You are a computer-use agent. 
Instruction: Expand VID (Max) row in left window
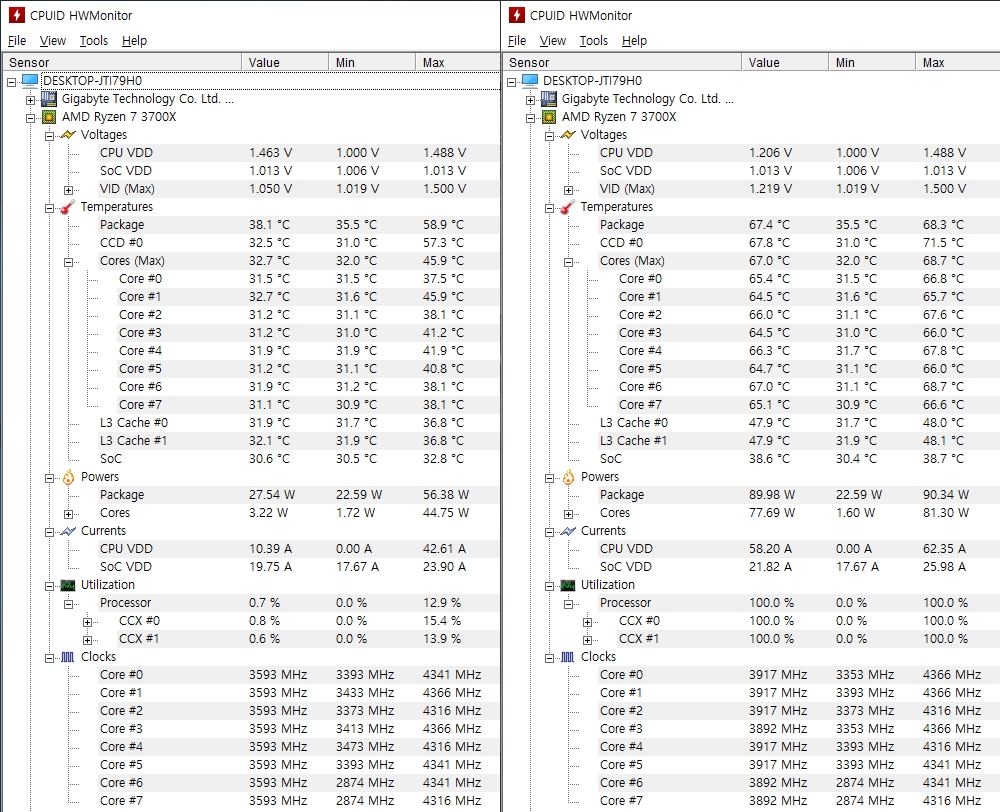pyautogui.click(x=69, y=190)
